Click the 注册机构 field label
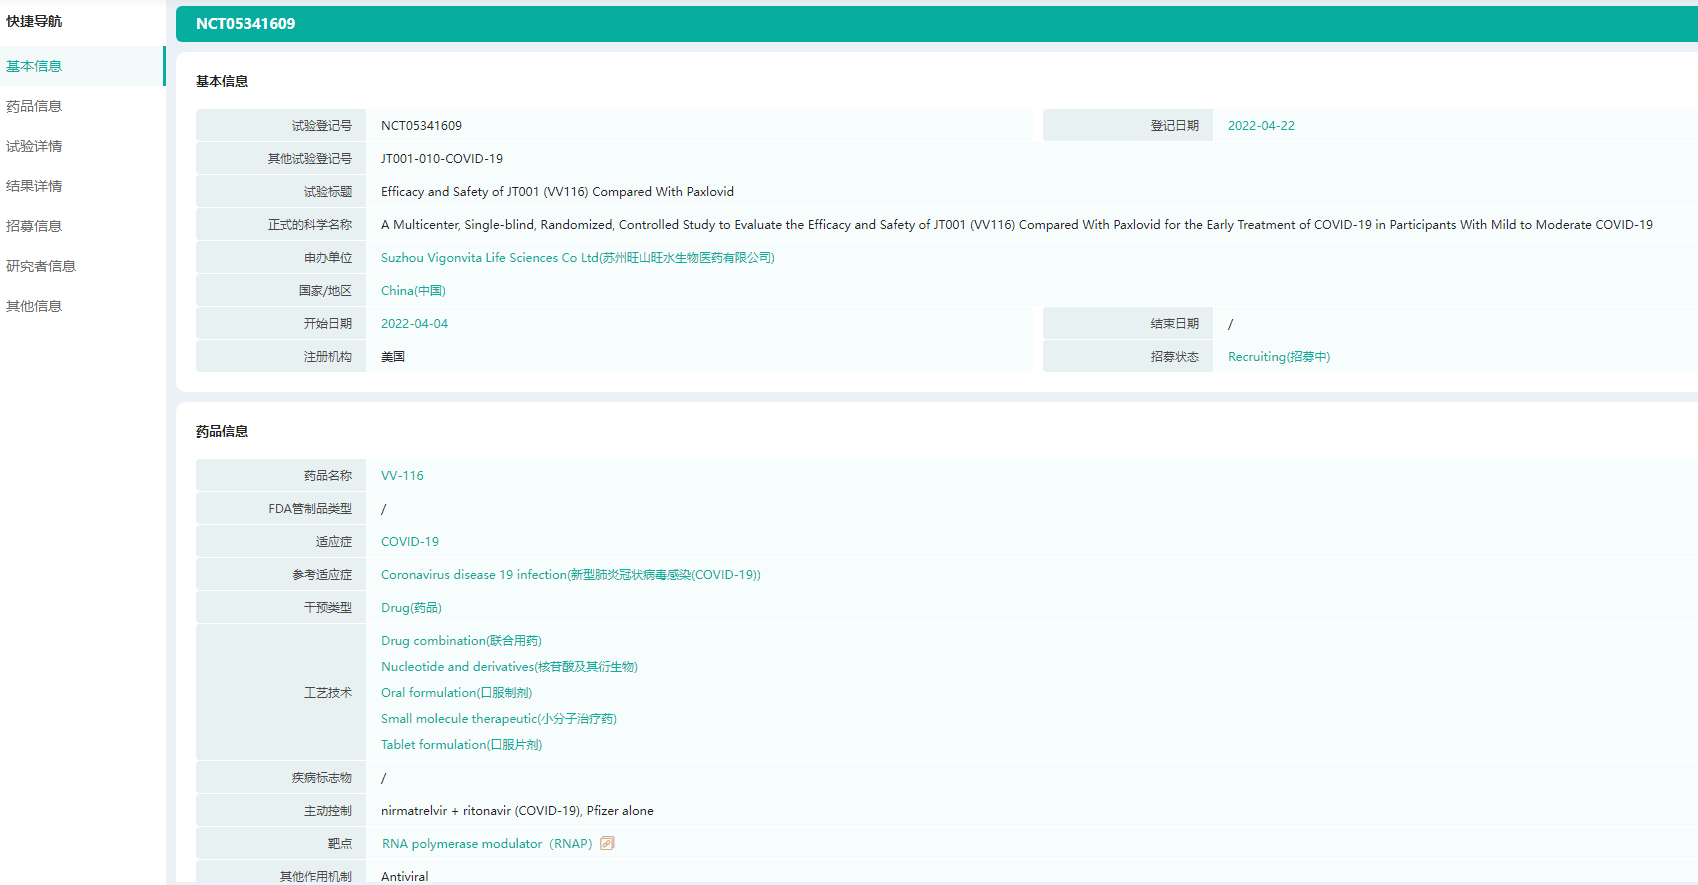The image size is (1698, 885). (328, 357)
